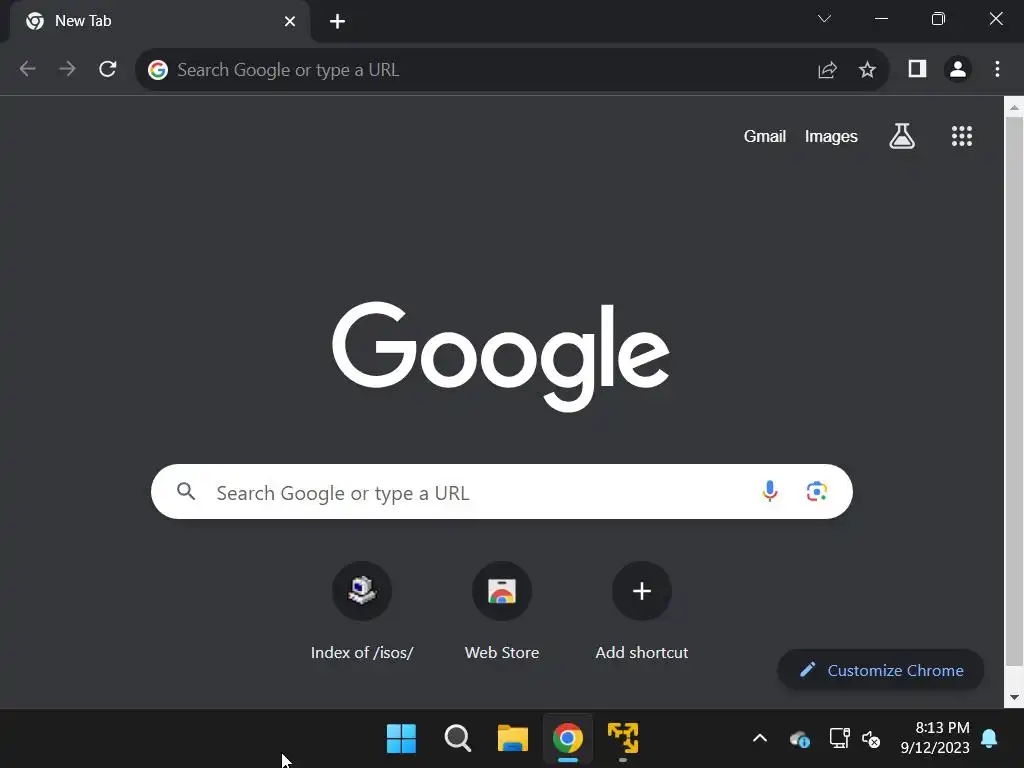Viewport: 1024px width, 768px height.
Task: Open Index of /isos/ shortcut
Action: click(362, 611)
